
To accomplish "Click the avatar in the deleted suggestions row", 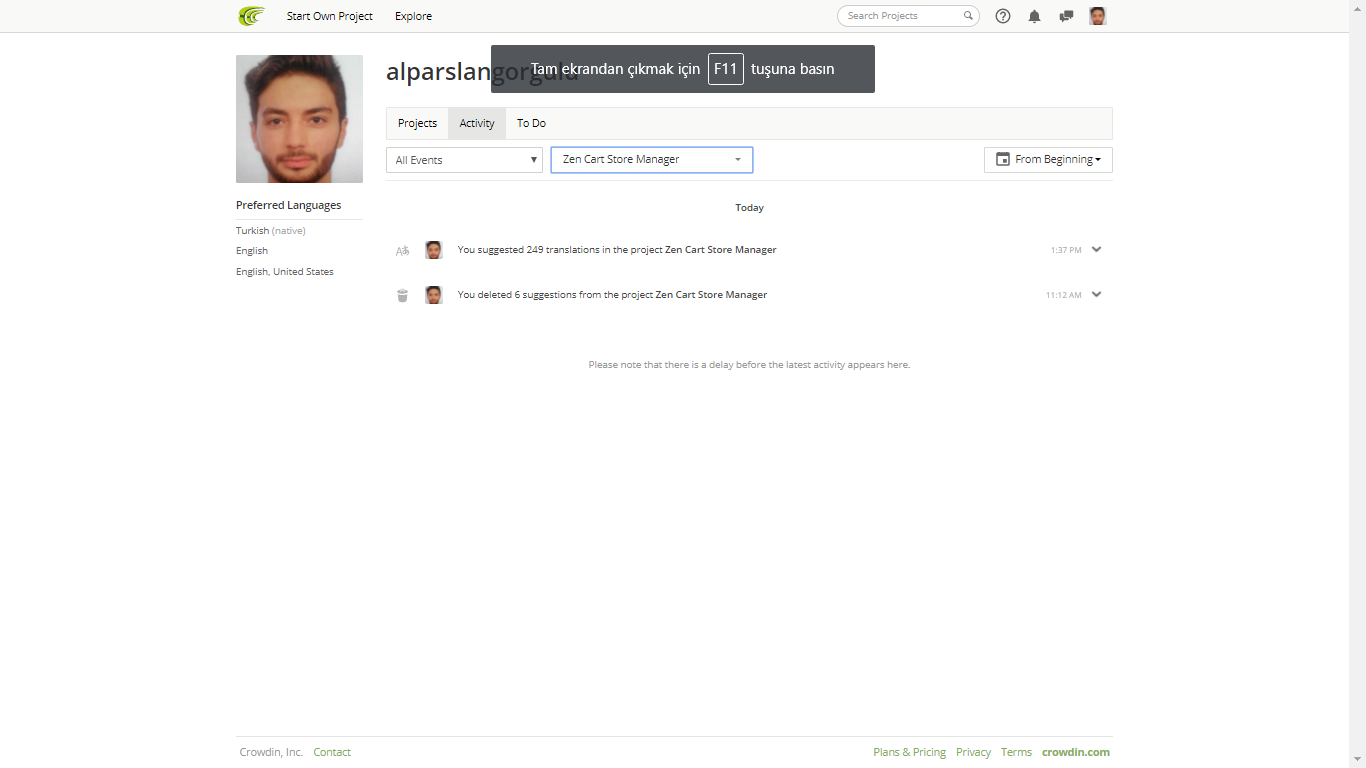I will 434,295.
